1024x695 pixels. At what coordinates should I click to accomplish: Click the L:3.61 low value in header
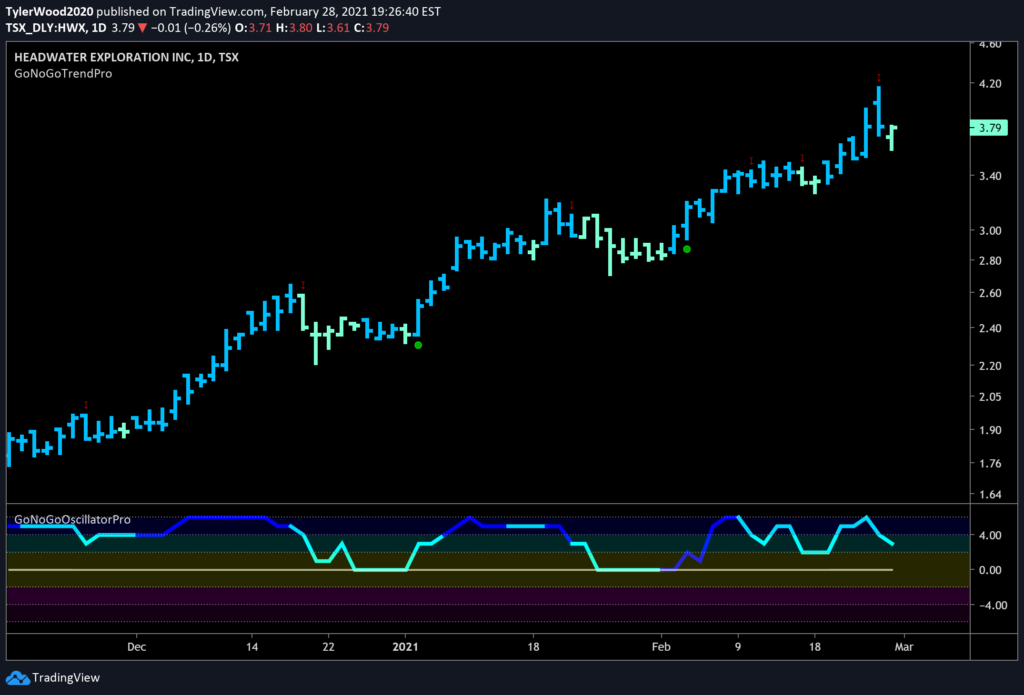(333, 28)
